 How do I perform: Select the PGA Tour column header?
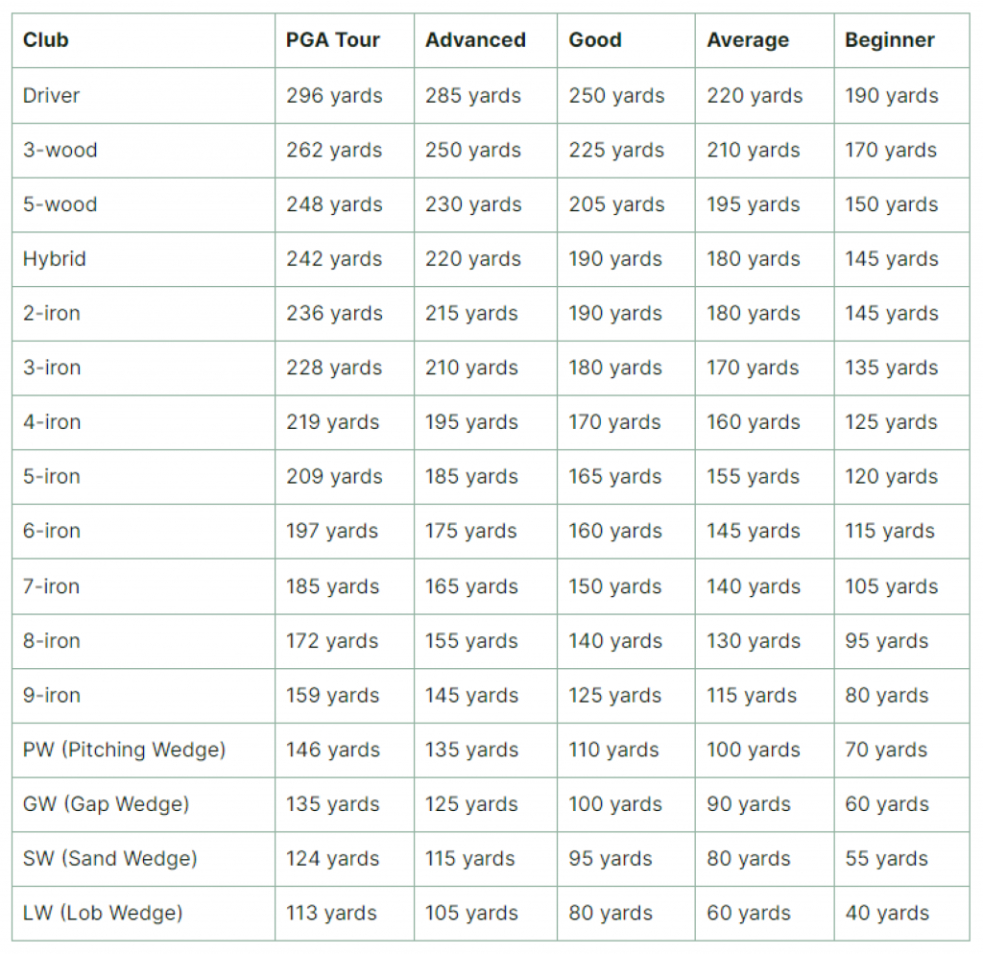point(344,40)
